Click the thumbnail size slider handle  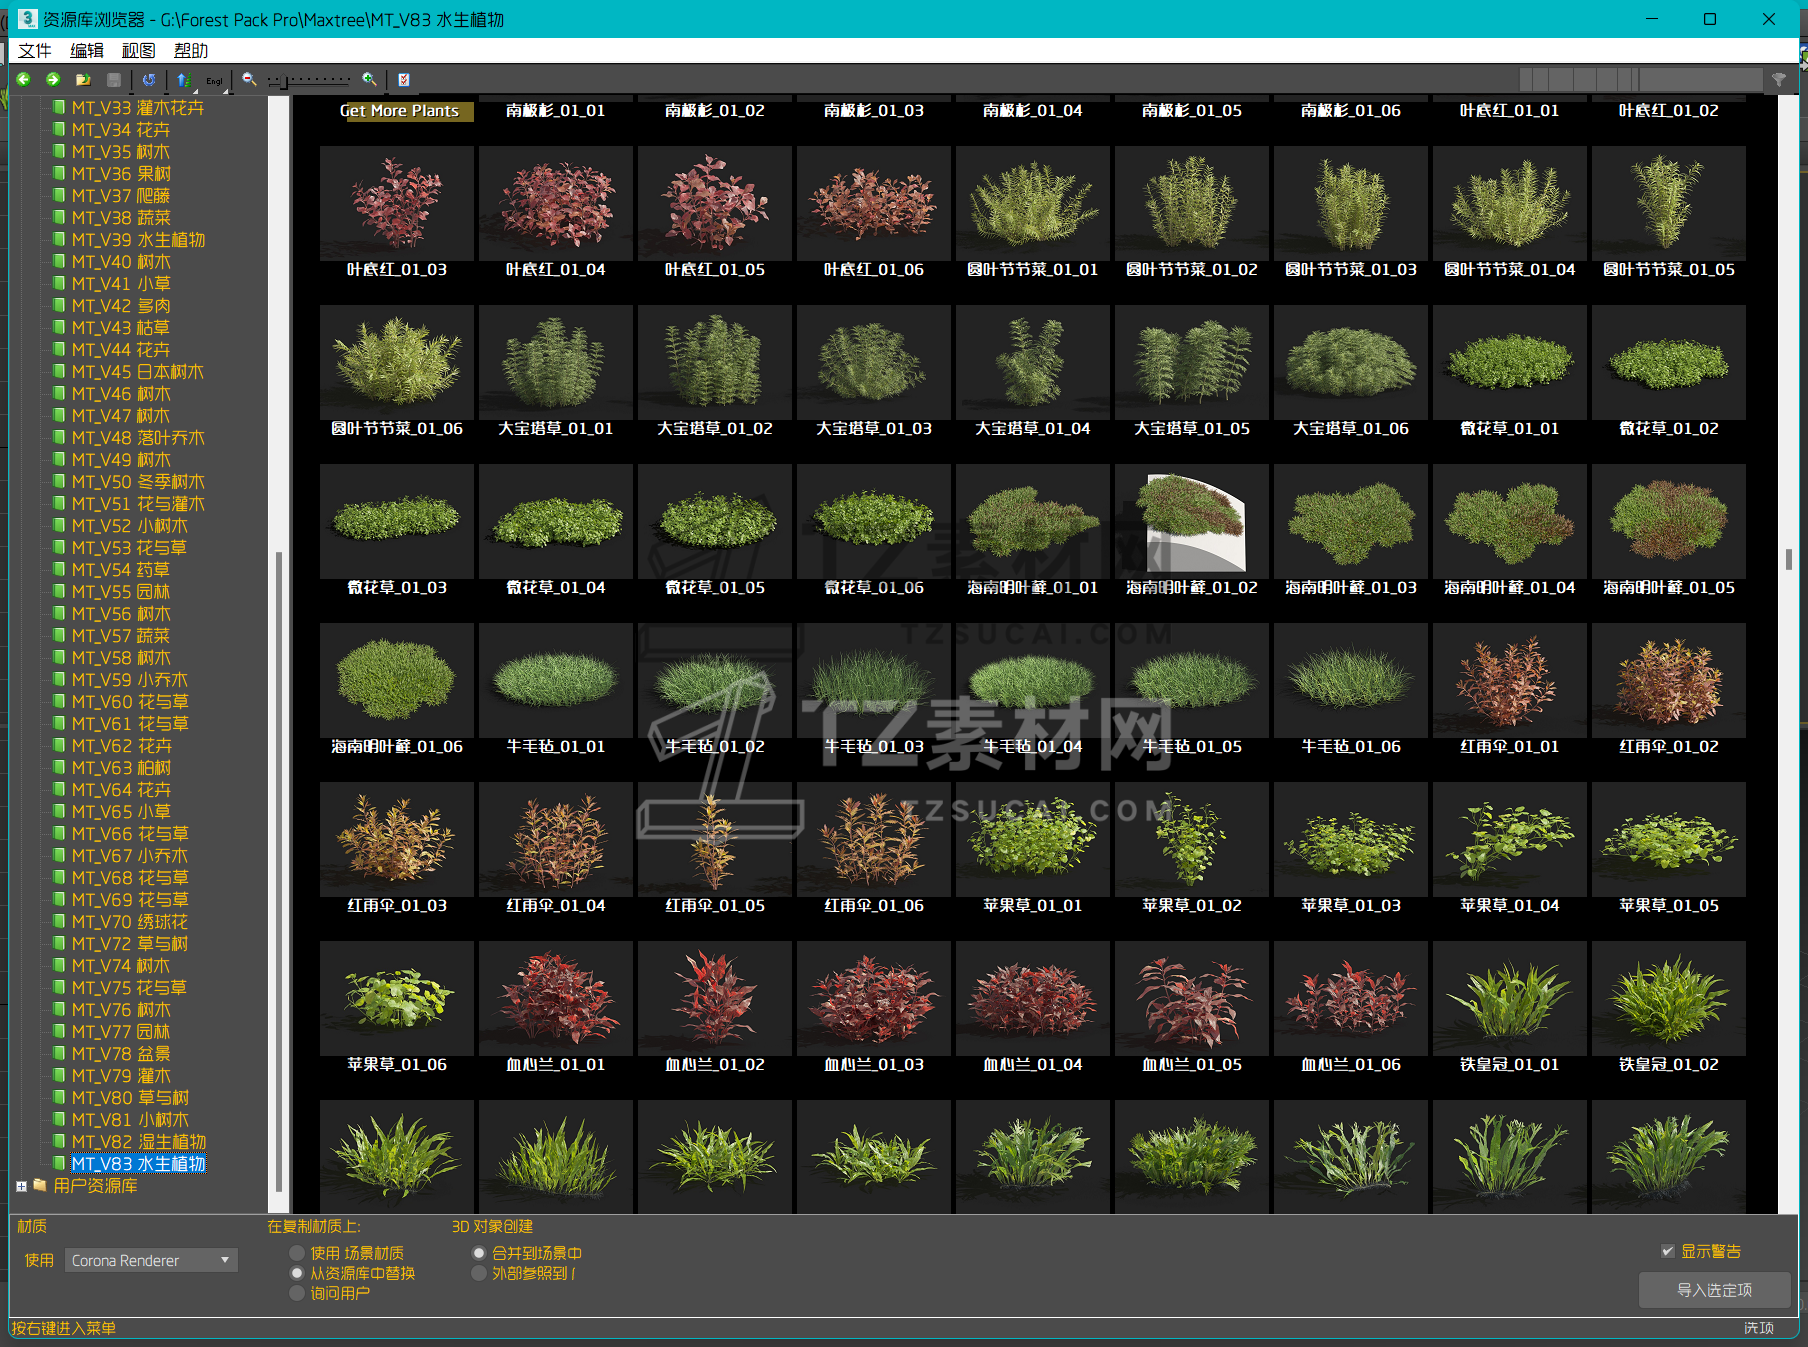tap(283, 81)
